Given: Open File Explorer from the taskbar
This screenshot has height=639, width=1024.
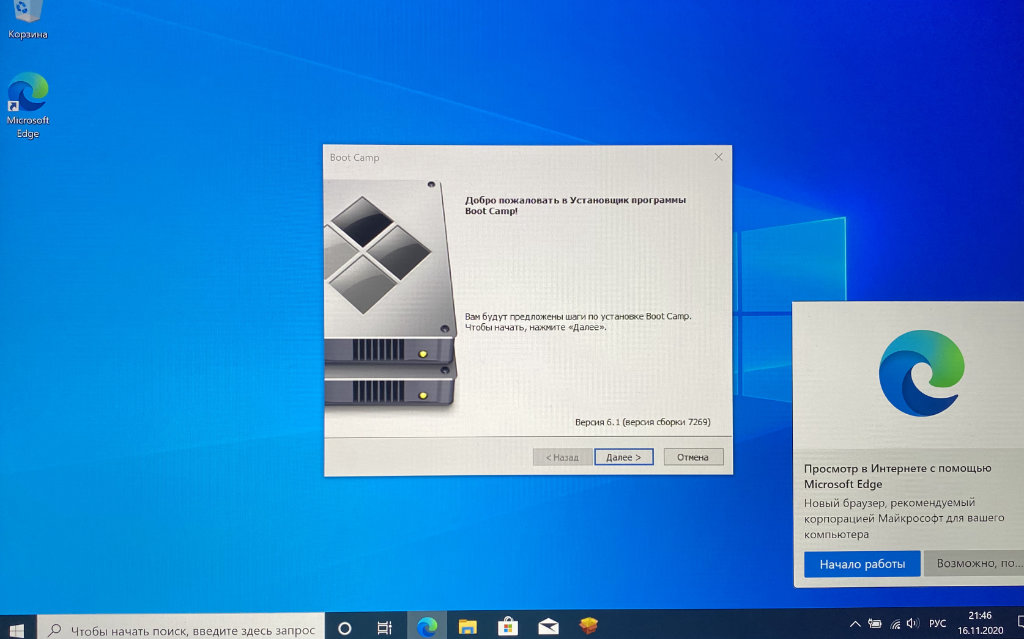Looking at the screenshot, I should pyautogui.click(x=468, y=627).
